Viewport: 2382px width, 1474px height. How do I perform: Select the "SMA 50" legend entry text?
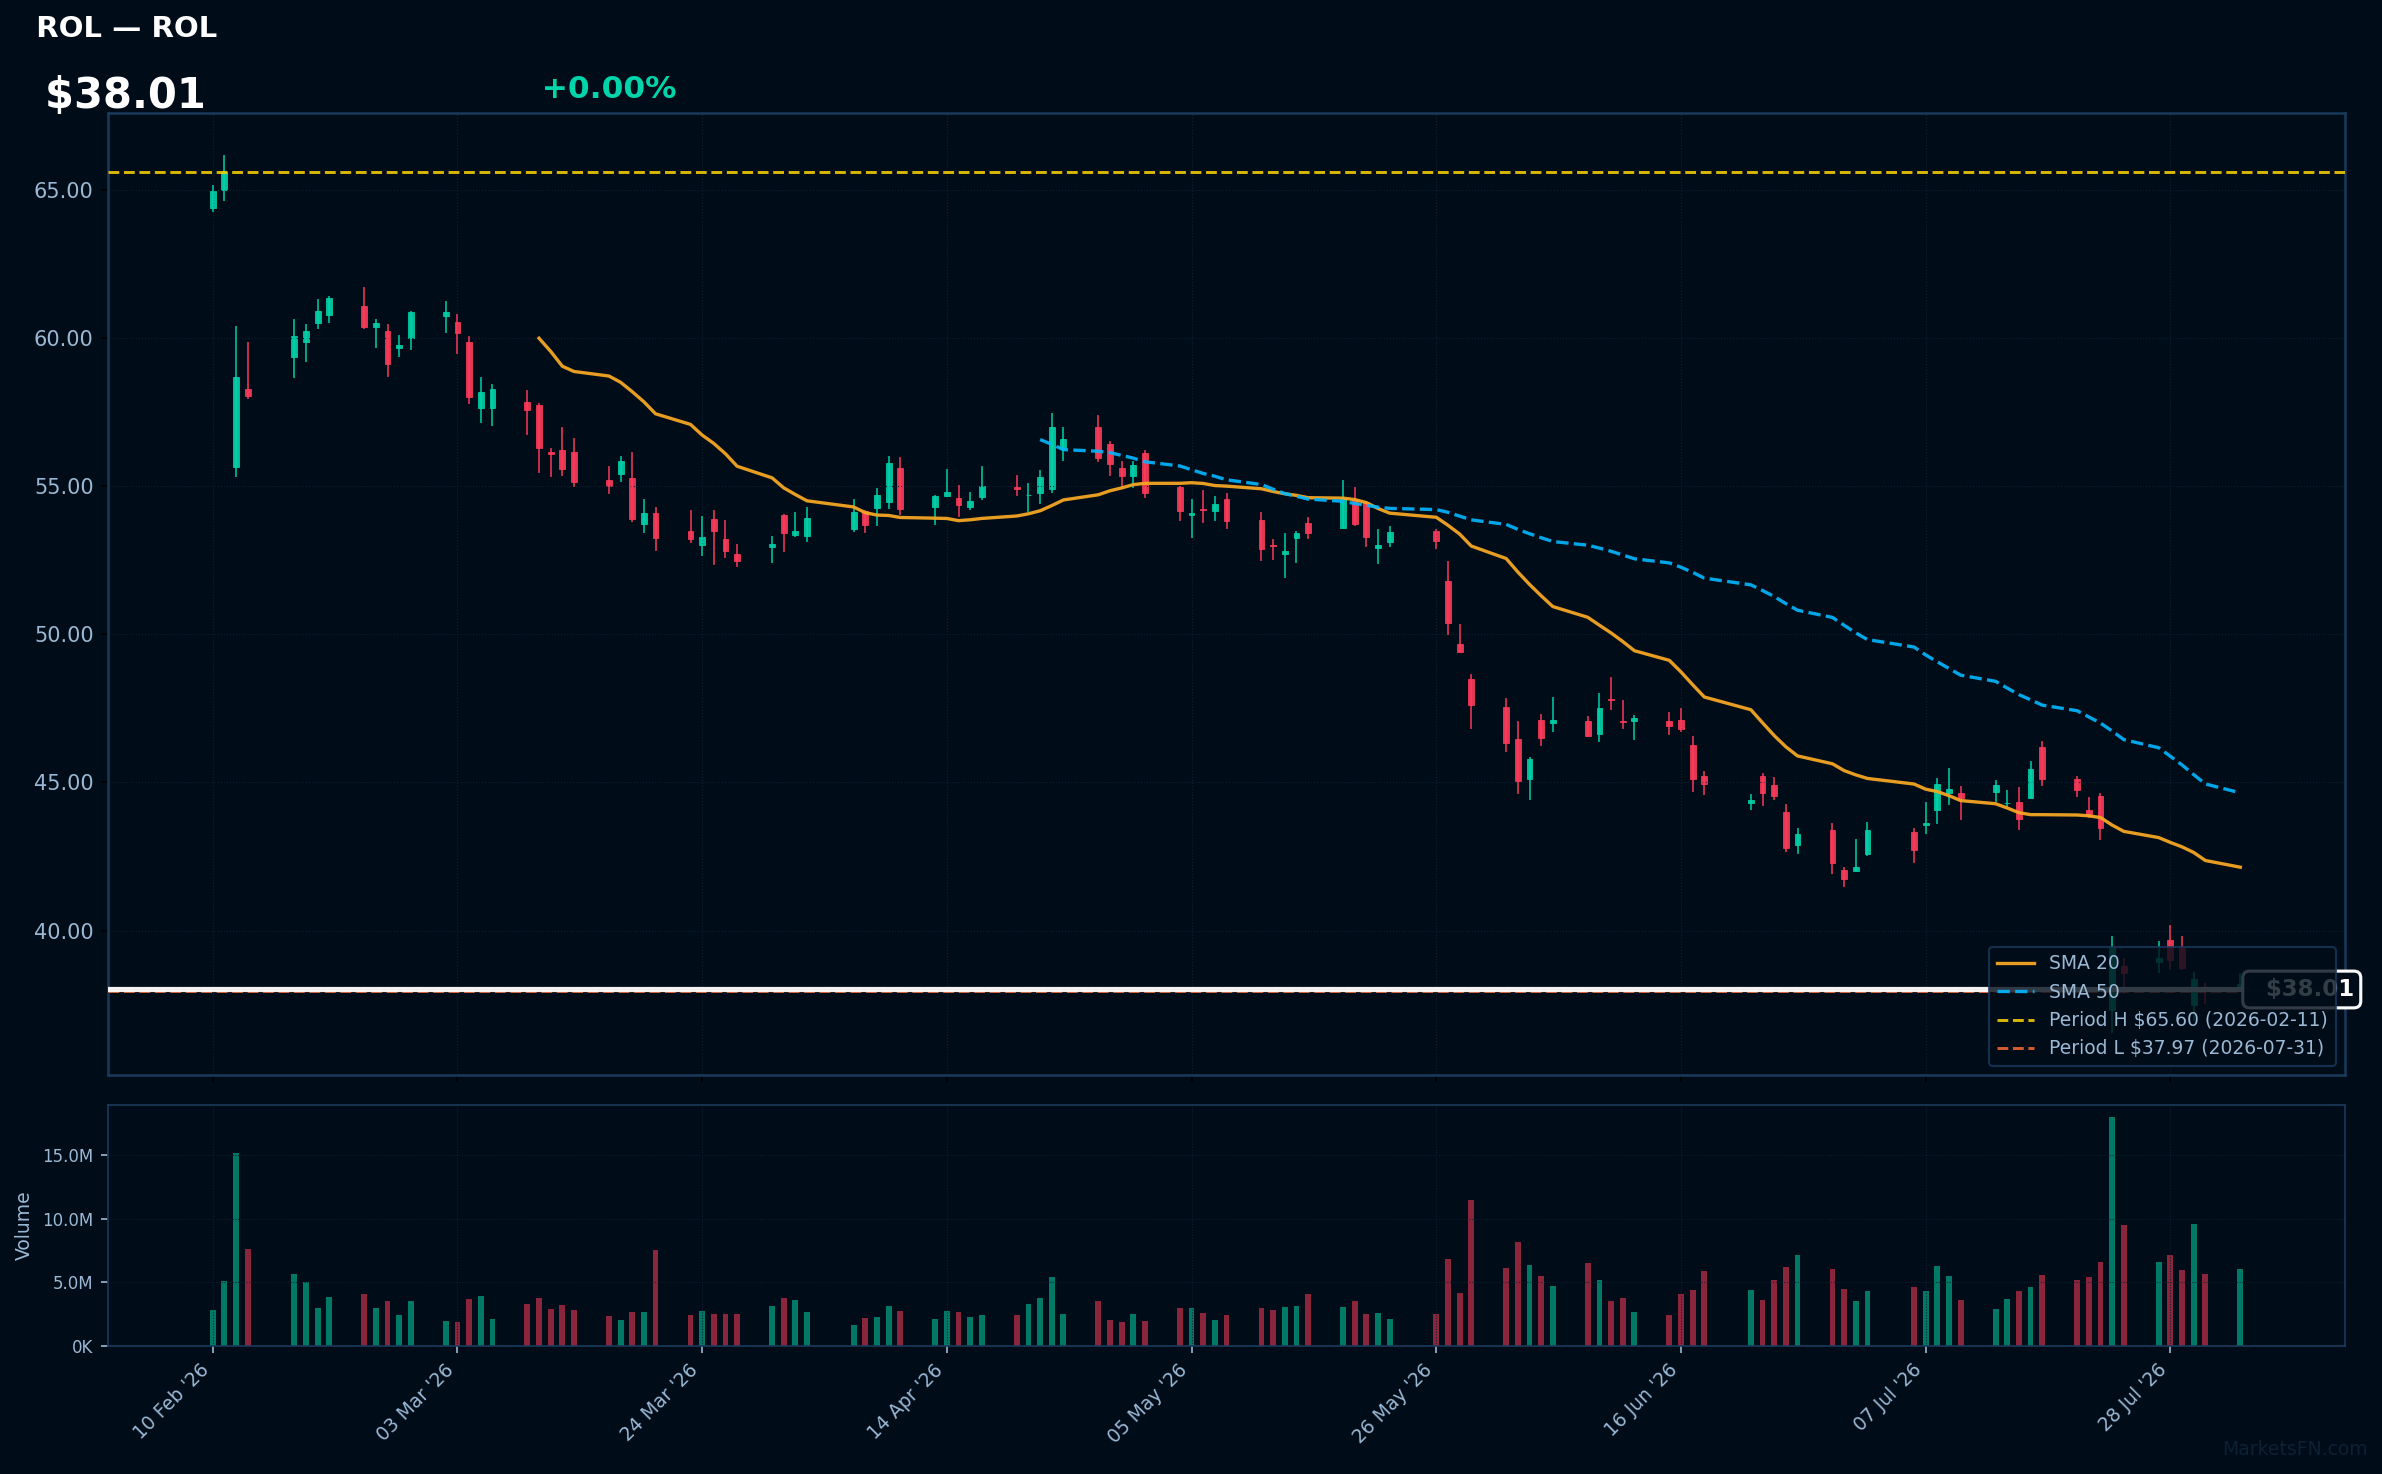2084,992
